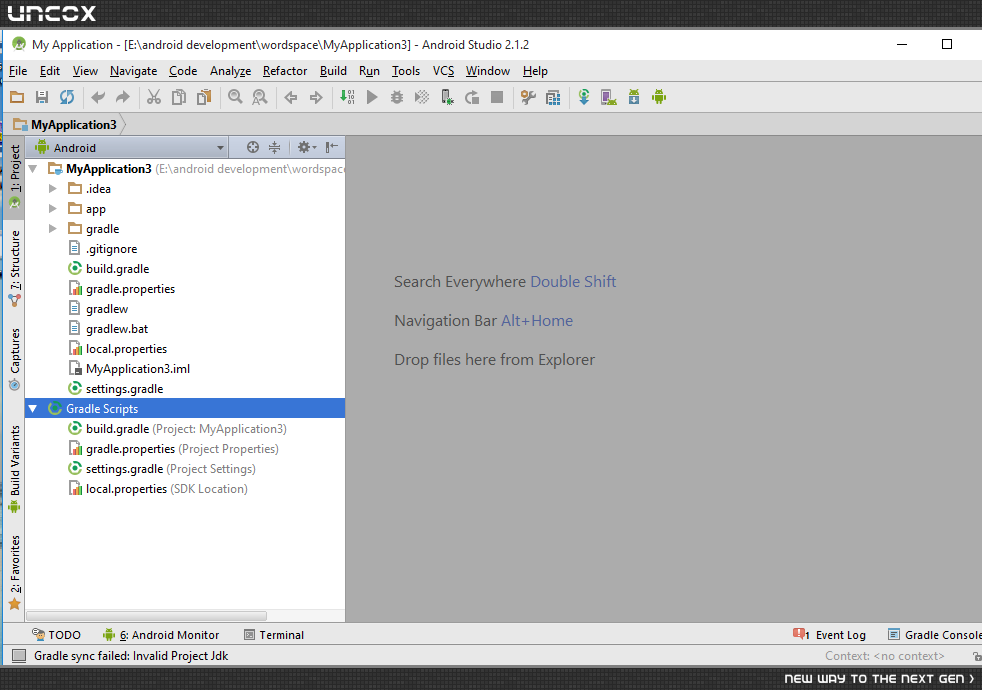Click the Find magnifier icon

pos(235,97)
